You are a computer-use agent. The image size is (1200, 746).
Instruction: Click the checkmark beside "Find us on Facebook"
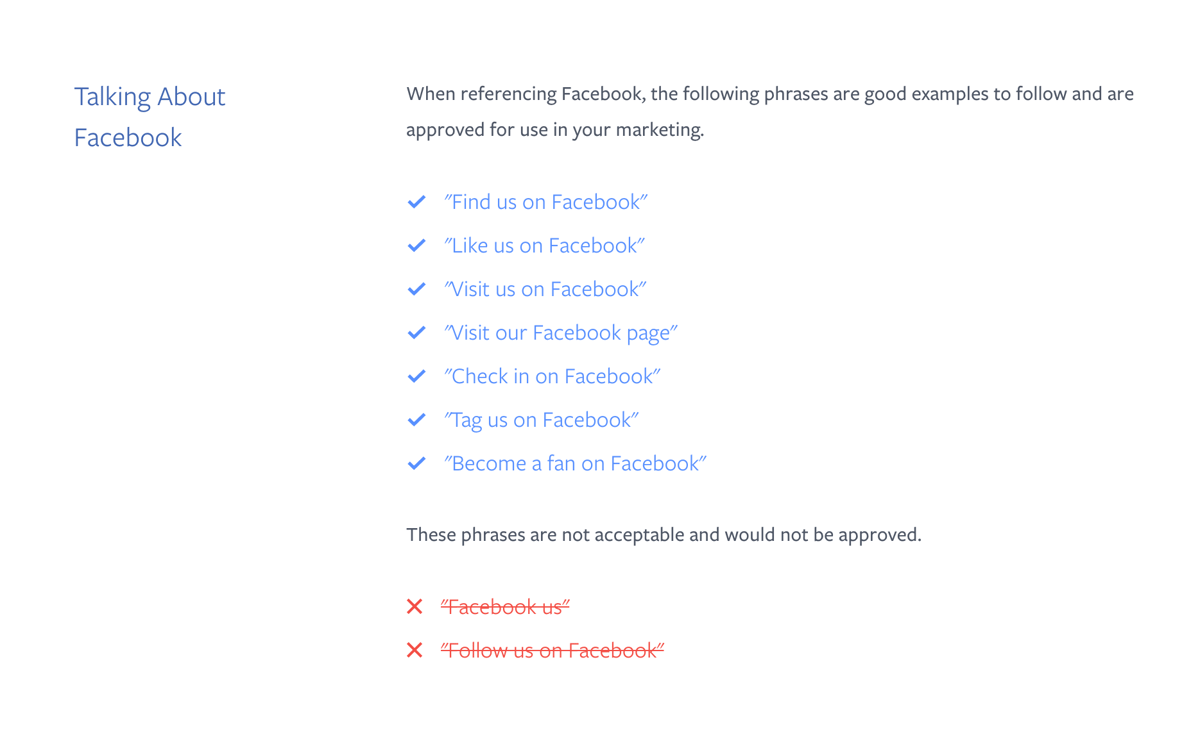point(417,202)
